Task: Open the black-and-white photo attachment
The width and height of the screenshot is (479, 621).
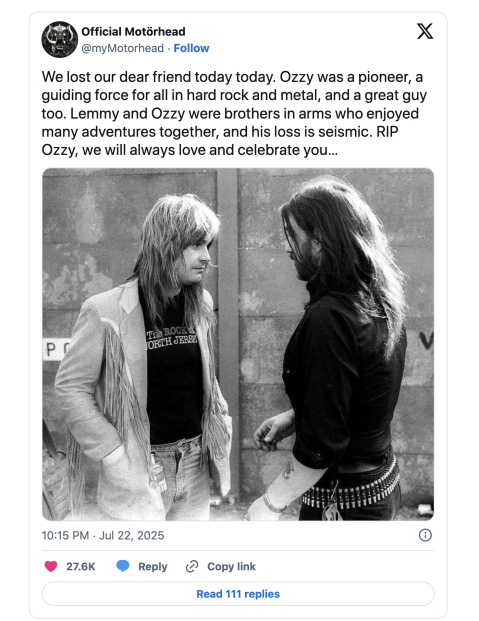Action: [238, 344]
